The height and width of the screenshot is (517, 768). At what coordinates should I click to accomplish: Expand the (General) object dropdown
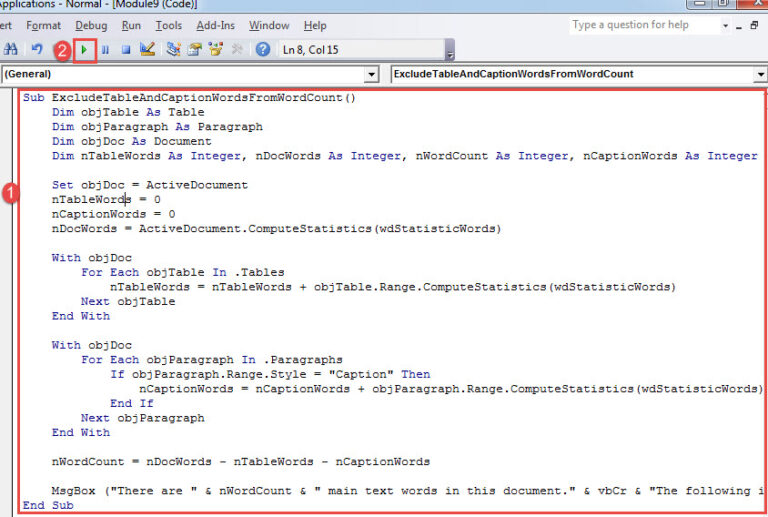click(372, 74)
